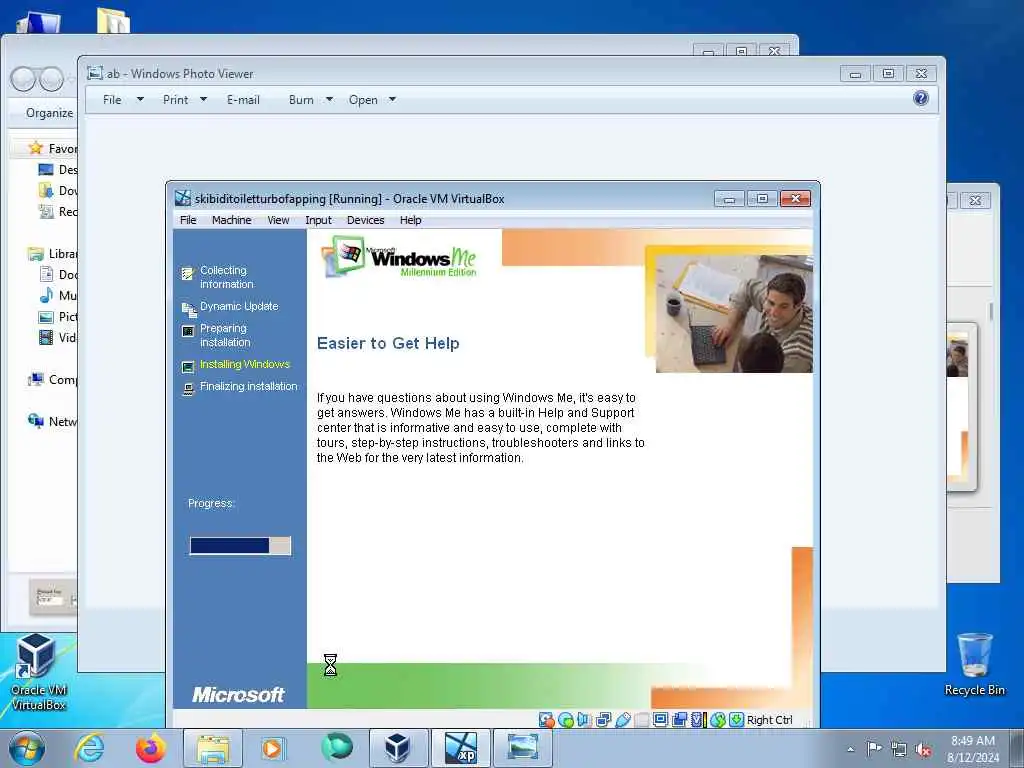Maximize the Windows Photo Viewer window
Screen dimensions: 1024x768
pos(888,74)
